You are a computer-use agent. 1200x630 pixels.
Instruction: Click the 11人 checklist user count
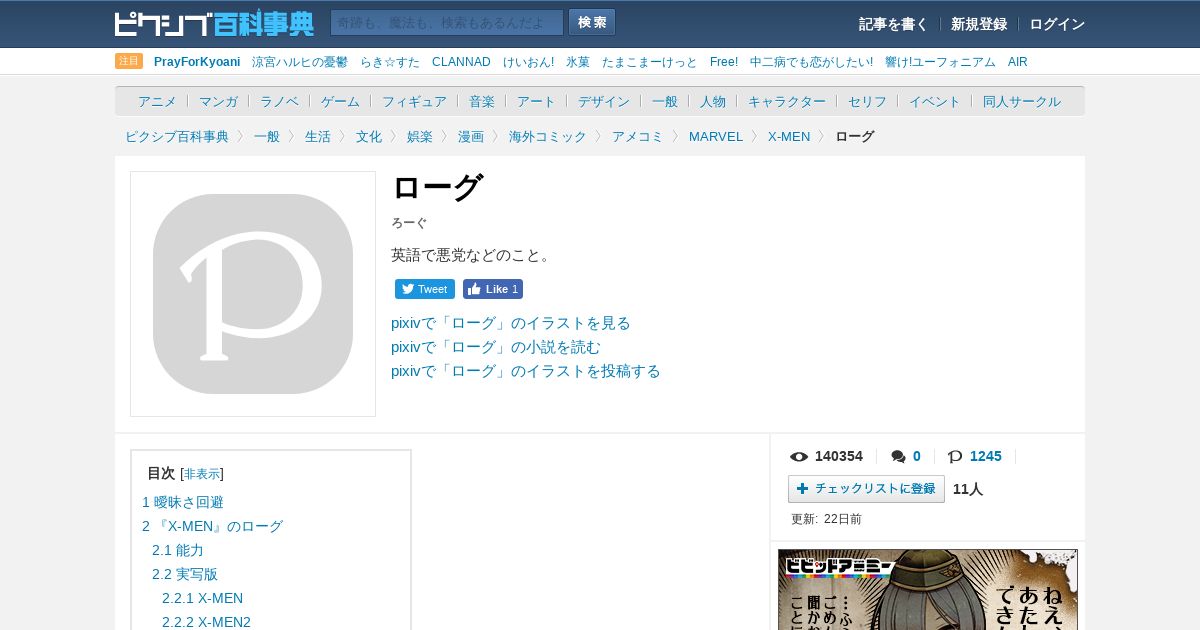968,489
